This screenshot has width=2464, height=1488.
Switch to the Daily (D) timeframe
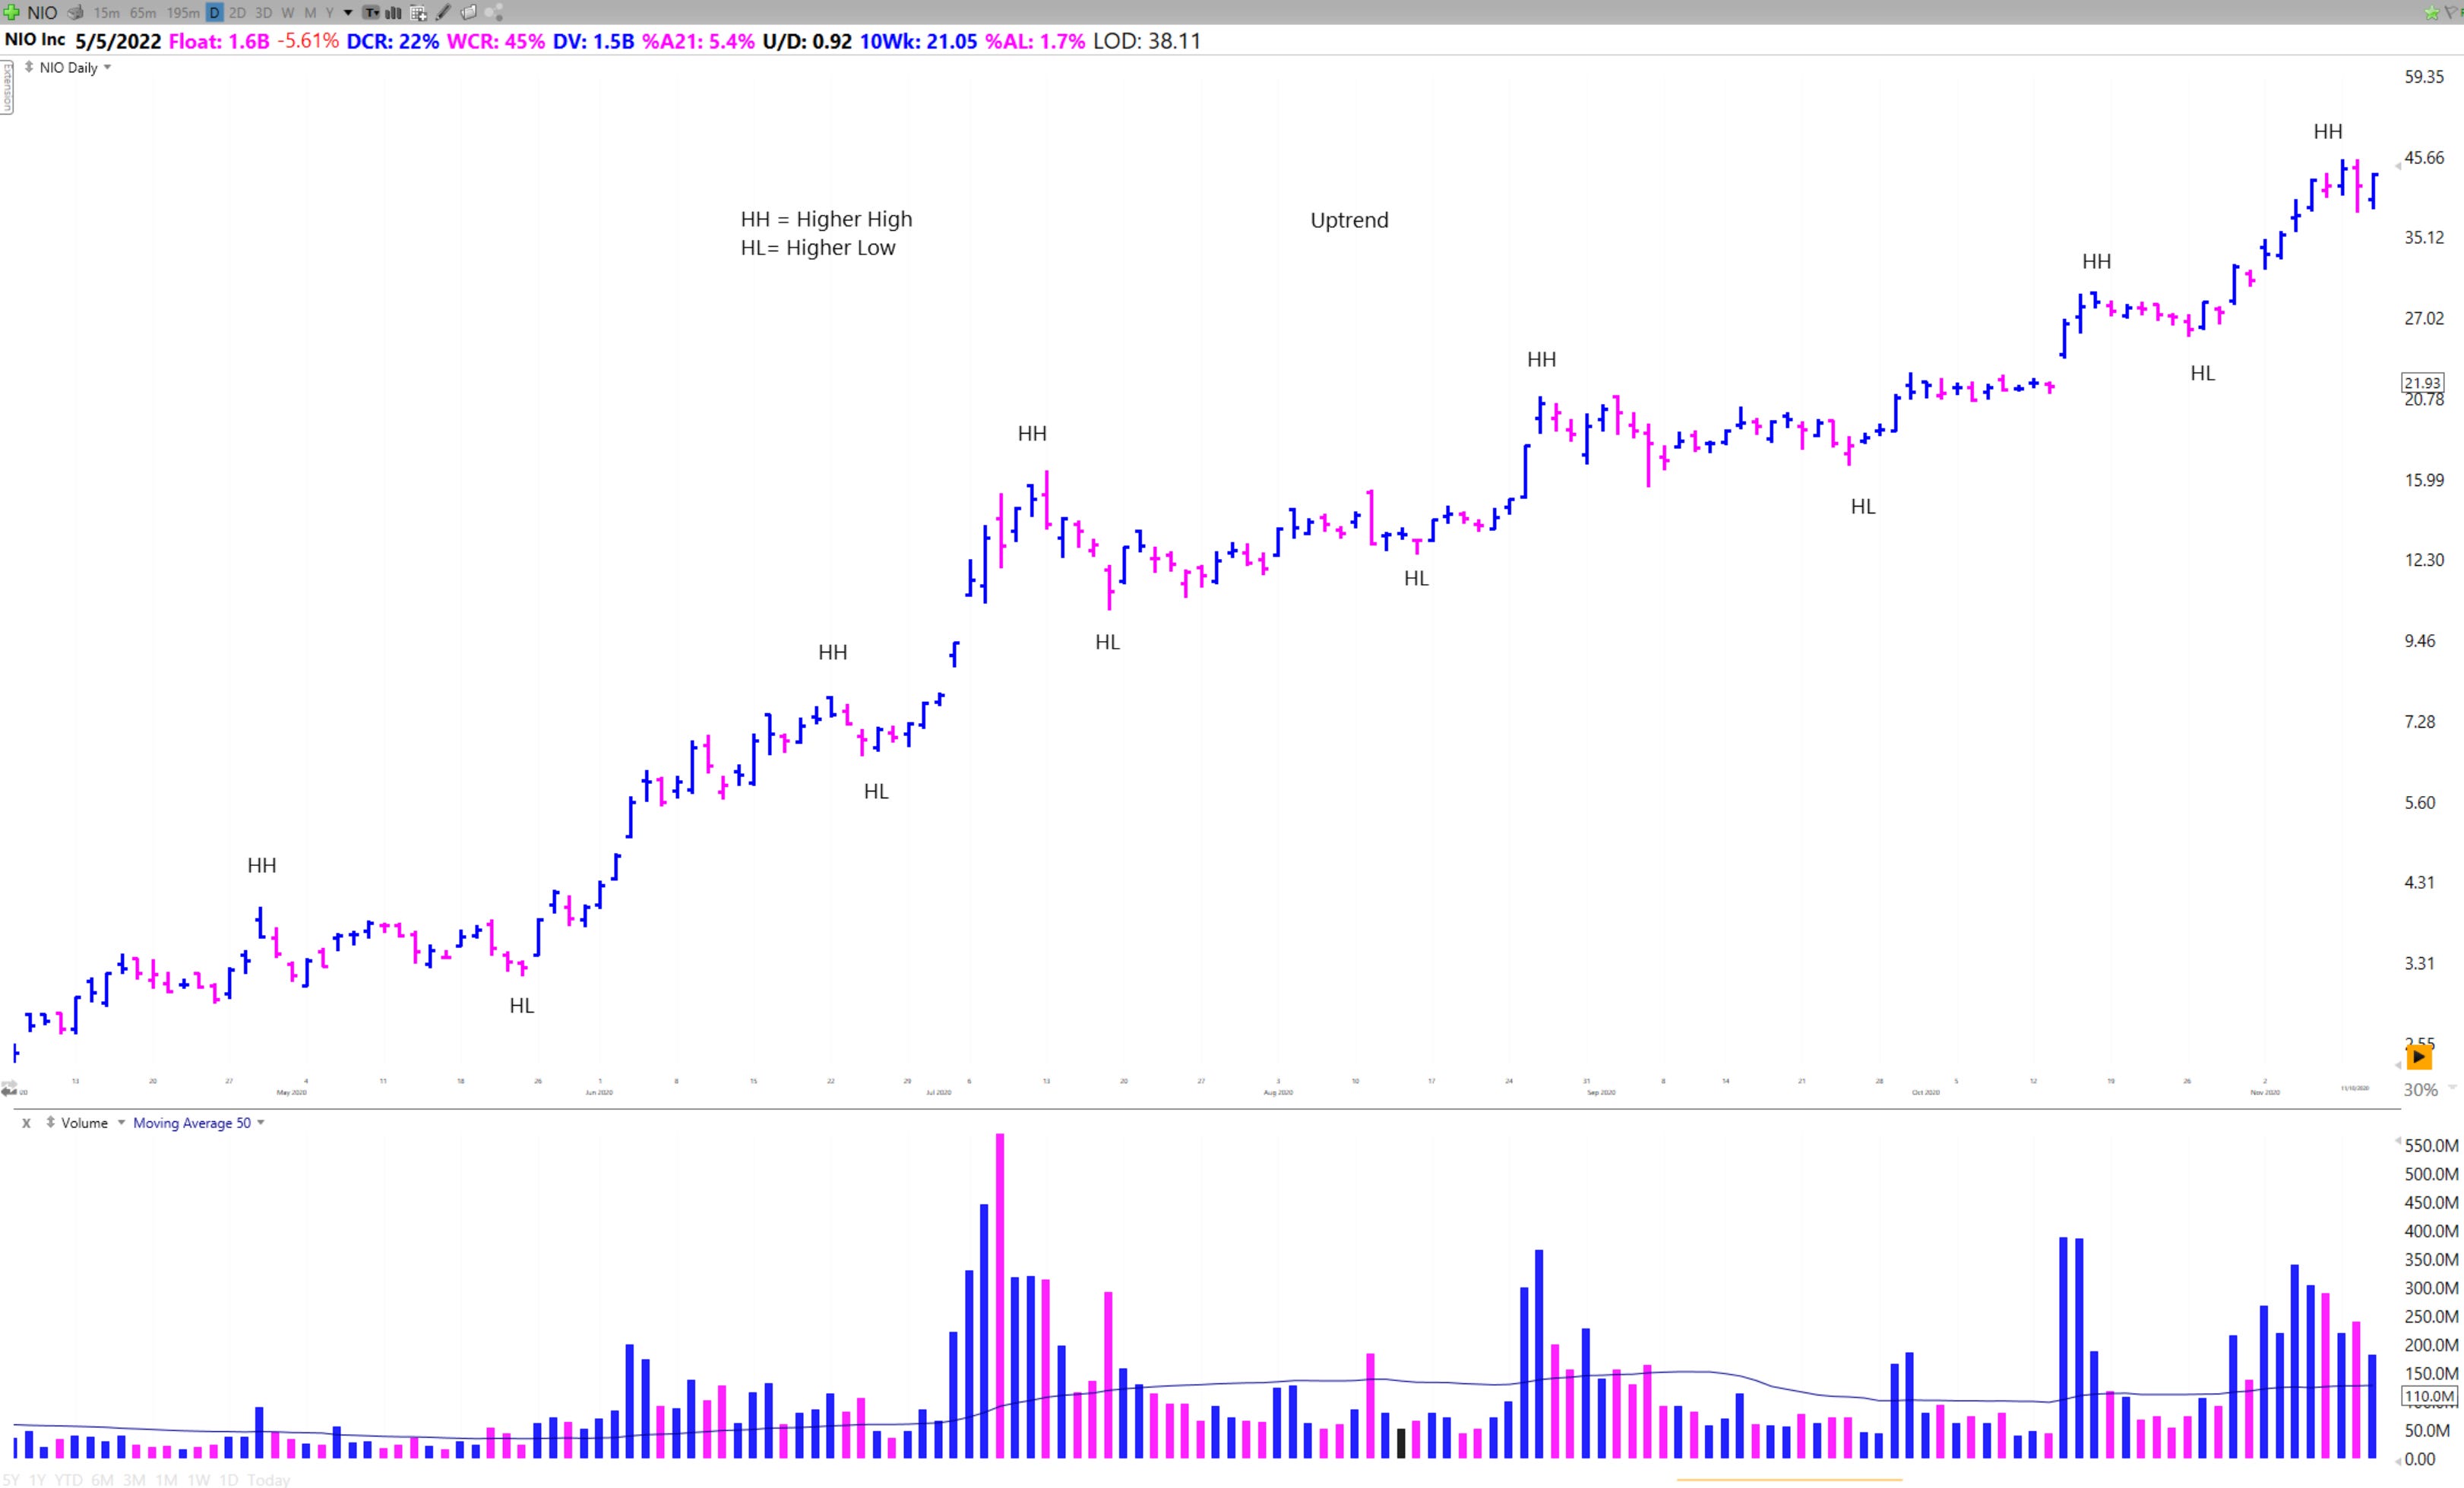(x=213, y=13)
